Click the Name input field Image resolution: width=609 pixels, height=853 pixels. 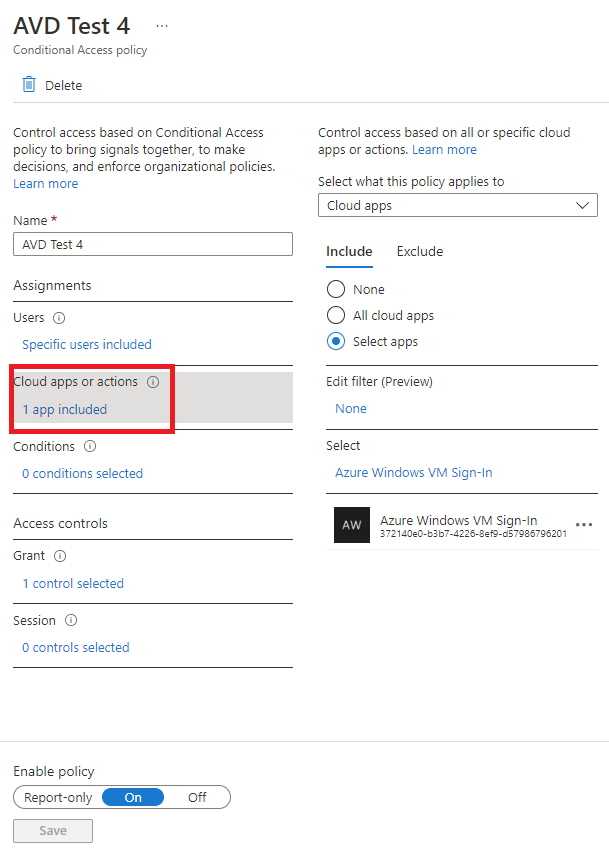click(x=153, y=244)
